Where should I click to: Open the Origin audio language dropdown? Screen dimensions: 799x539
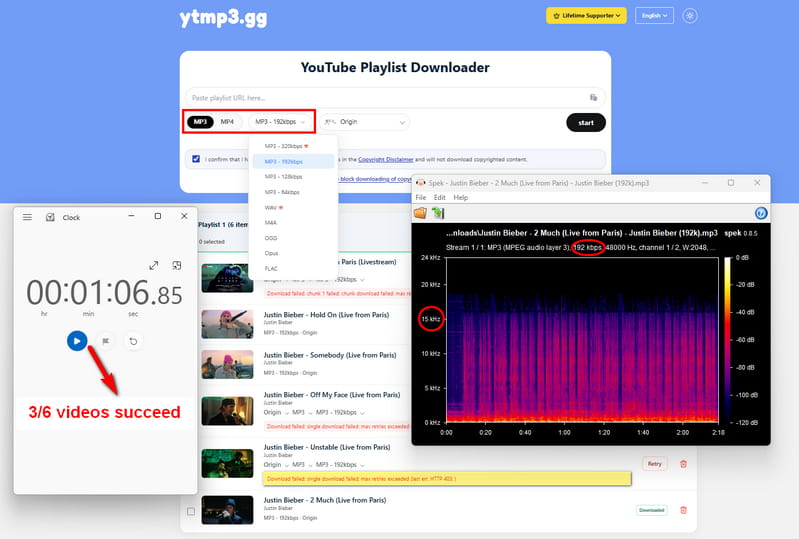364,122
